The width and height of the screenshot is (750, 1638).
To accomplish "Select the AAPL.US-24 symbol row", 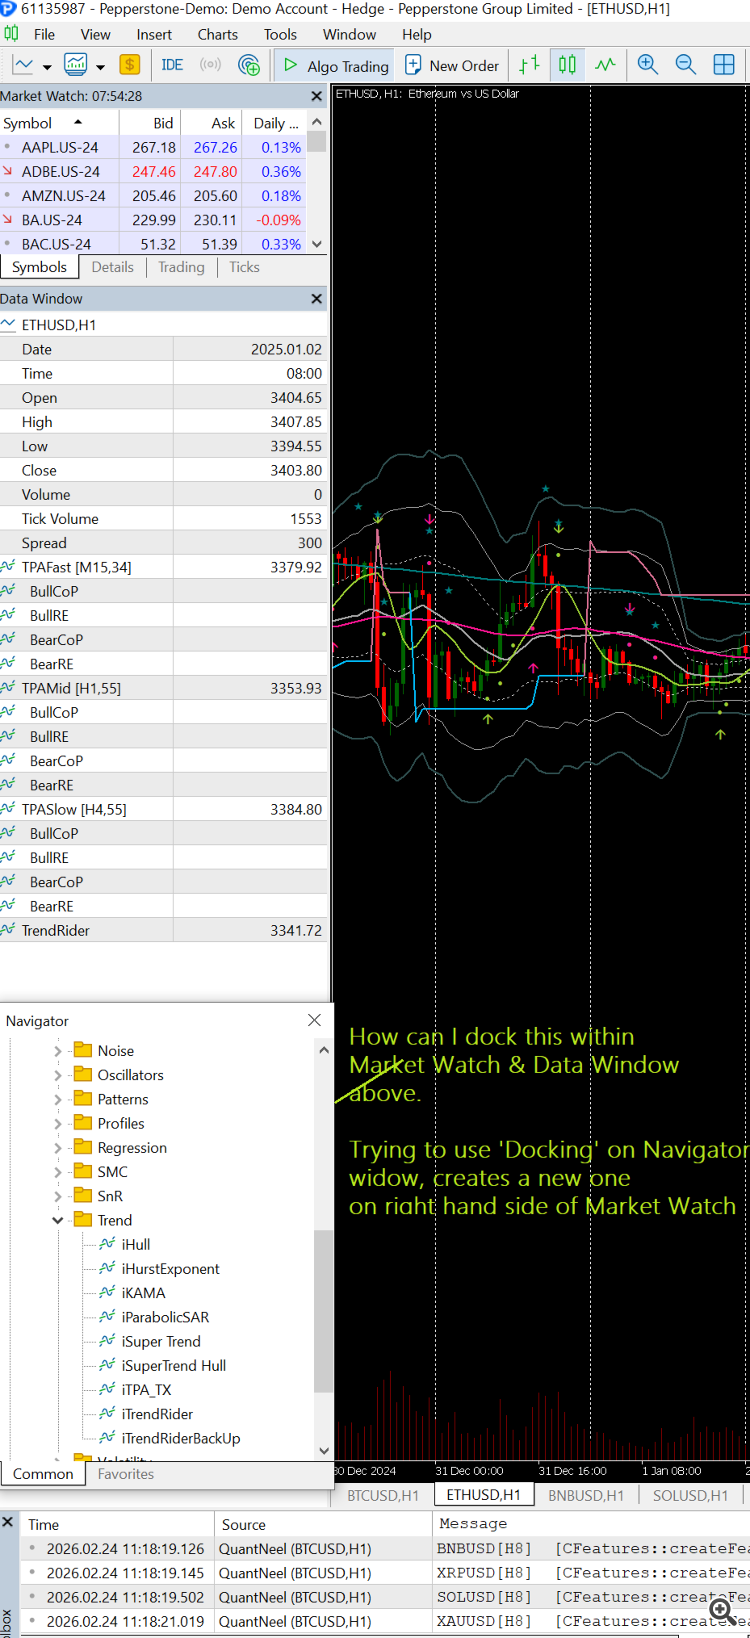I will 153,147.
